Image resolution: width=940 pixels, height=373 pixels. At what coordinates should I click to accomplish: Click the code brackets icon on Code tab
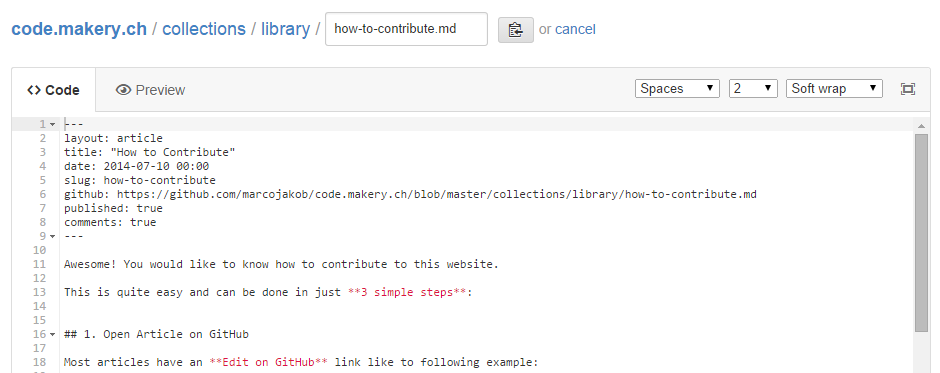pos(34,90)
